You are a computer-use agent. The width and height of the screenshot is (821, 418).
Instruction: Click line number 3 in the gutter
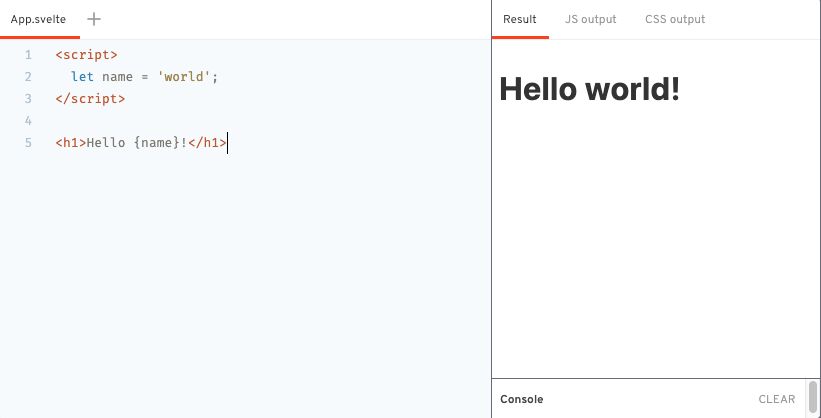tap(28, 99)
